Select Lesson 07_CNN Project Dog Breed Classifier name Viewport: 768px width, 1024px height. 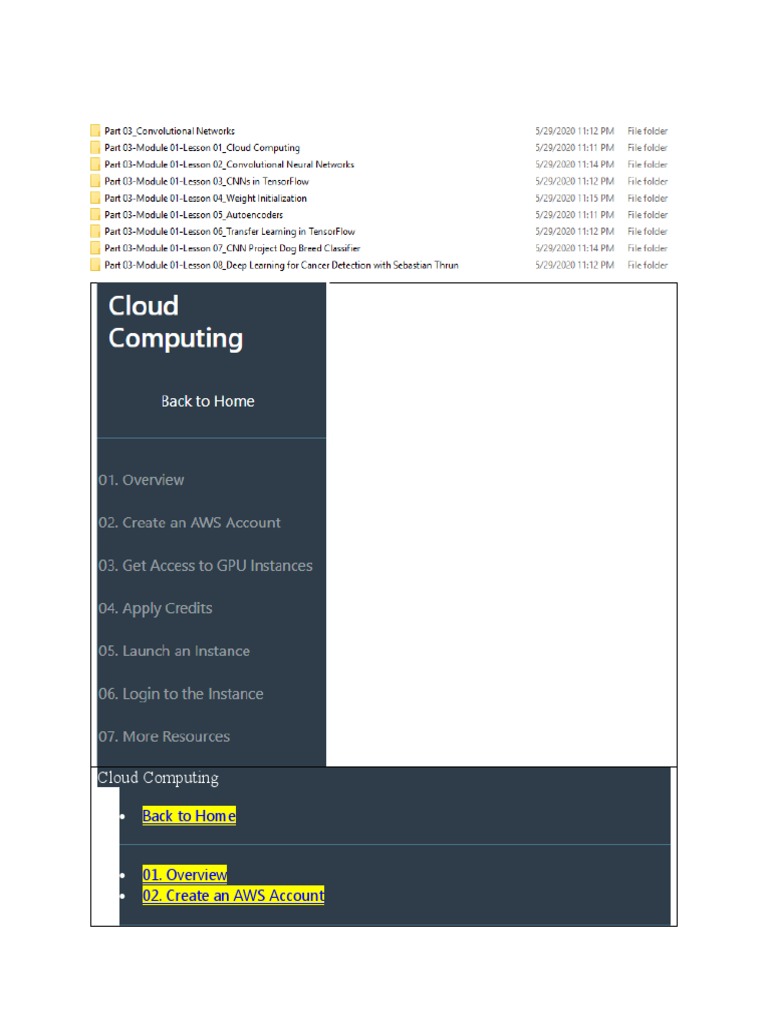point(232,248)
